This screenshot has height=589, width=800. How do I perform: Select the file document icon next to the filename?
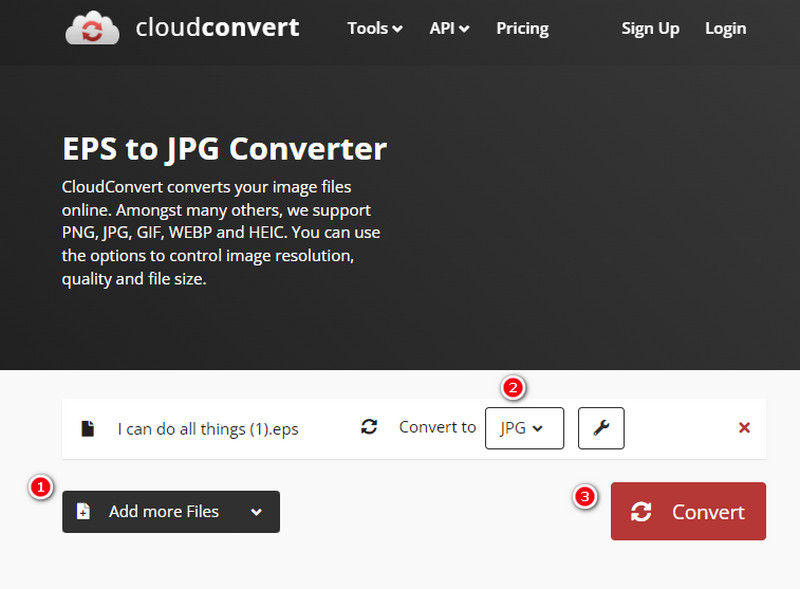coord(87,426)
